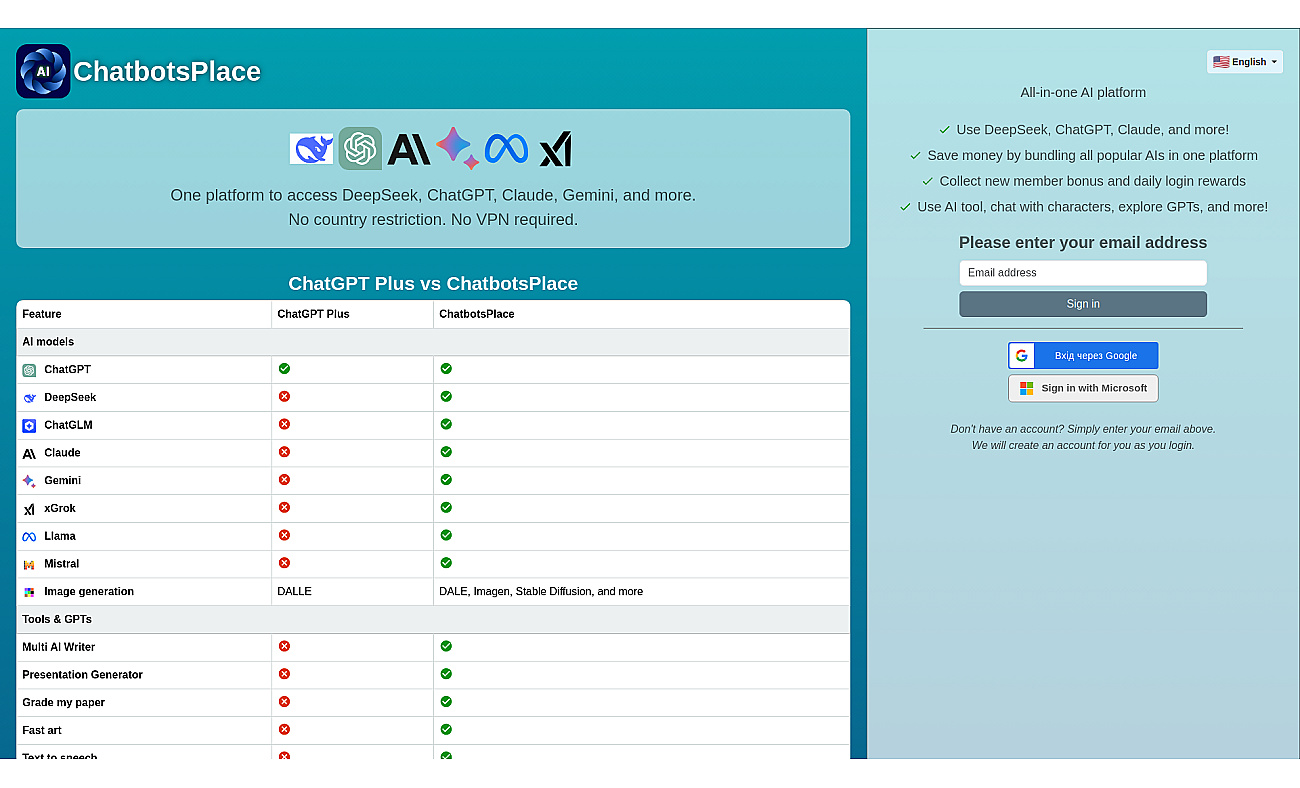Click red cross for Grade my paper row

pyautogui.click(x=284, y=702)
